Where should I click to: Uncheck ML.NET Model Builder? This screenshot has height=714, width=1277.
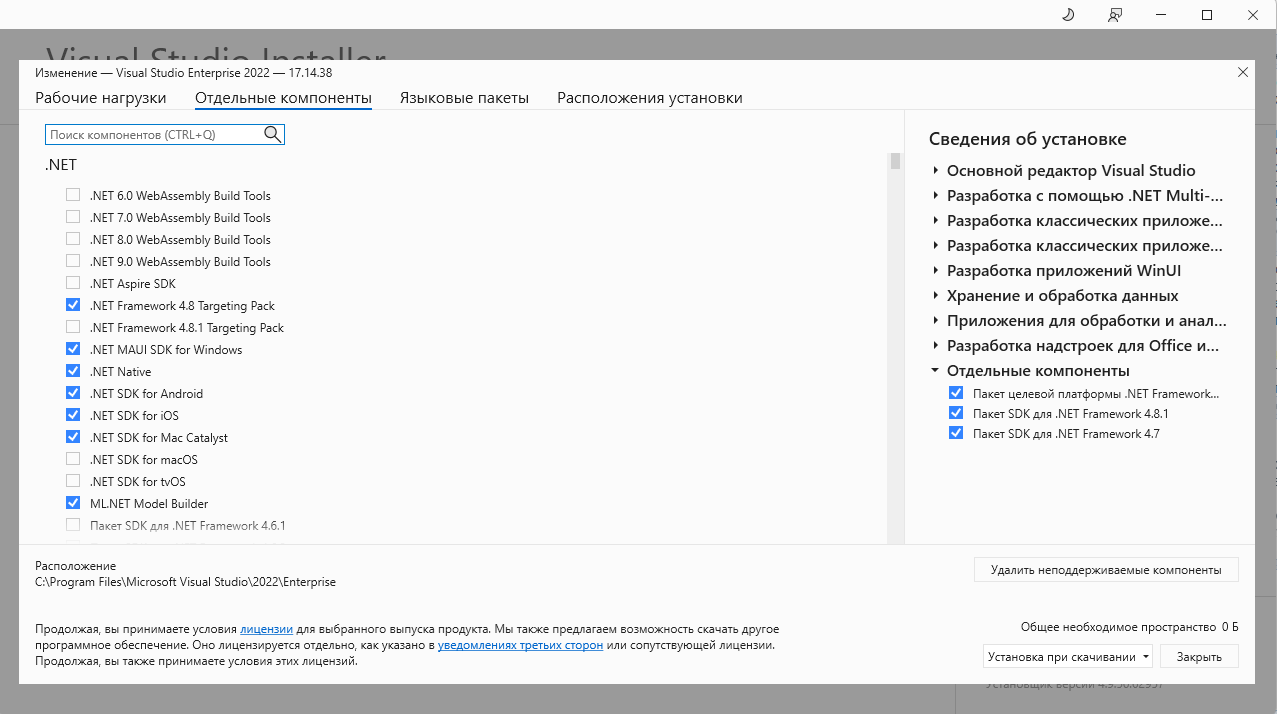73,504
